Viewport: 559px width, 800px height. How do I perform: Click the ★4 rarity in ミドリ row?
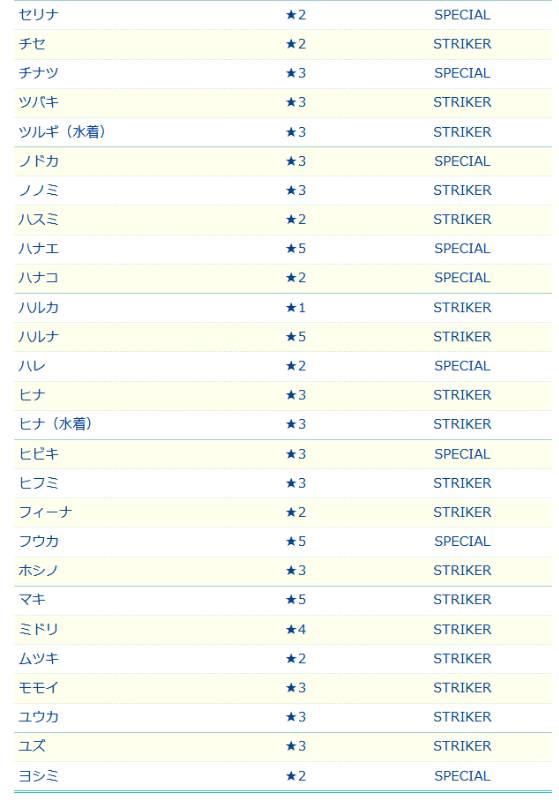point(296,630)
